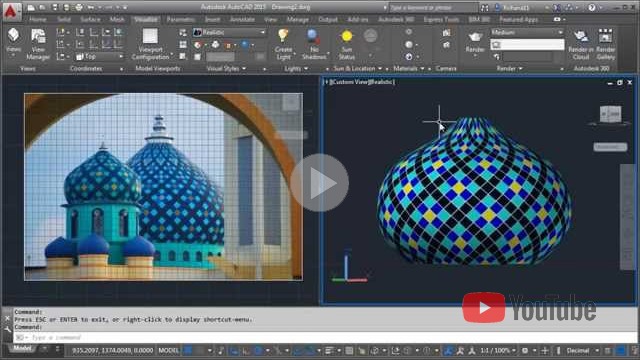The height and width of the screenshot is (360, 640).
Task: Click the Create Light bulb icon
Action: 283,37
